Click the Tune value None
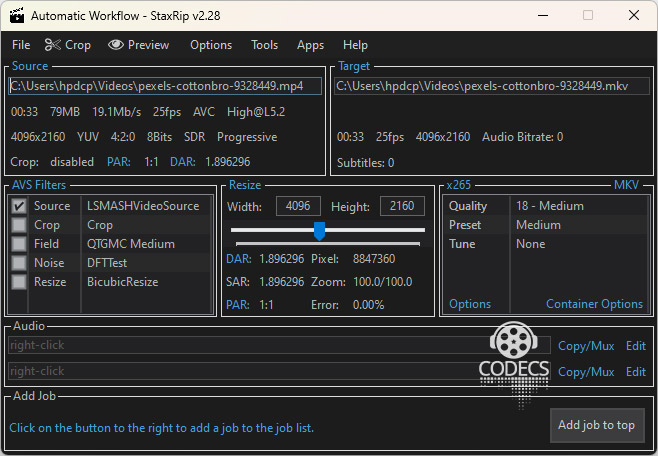This screenshot has height=456, width=658. coord(530,244)
